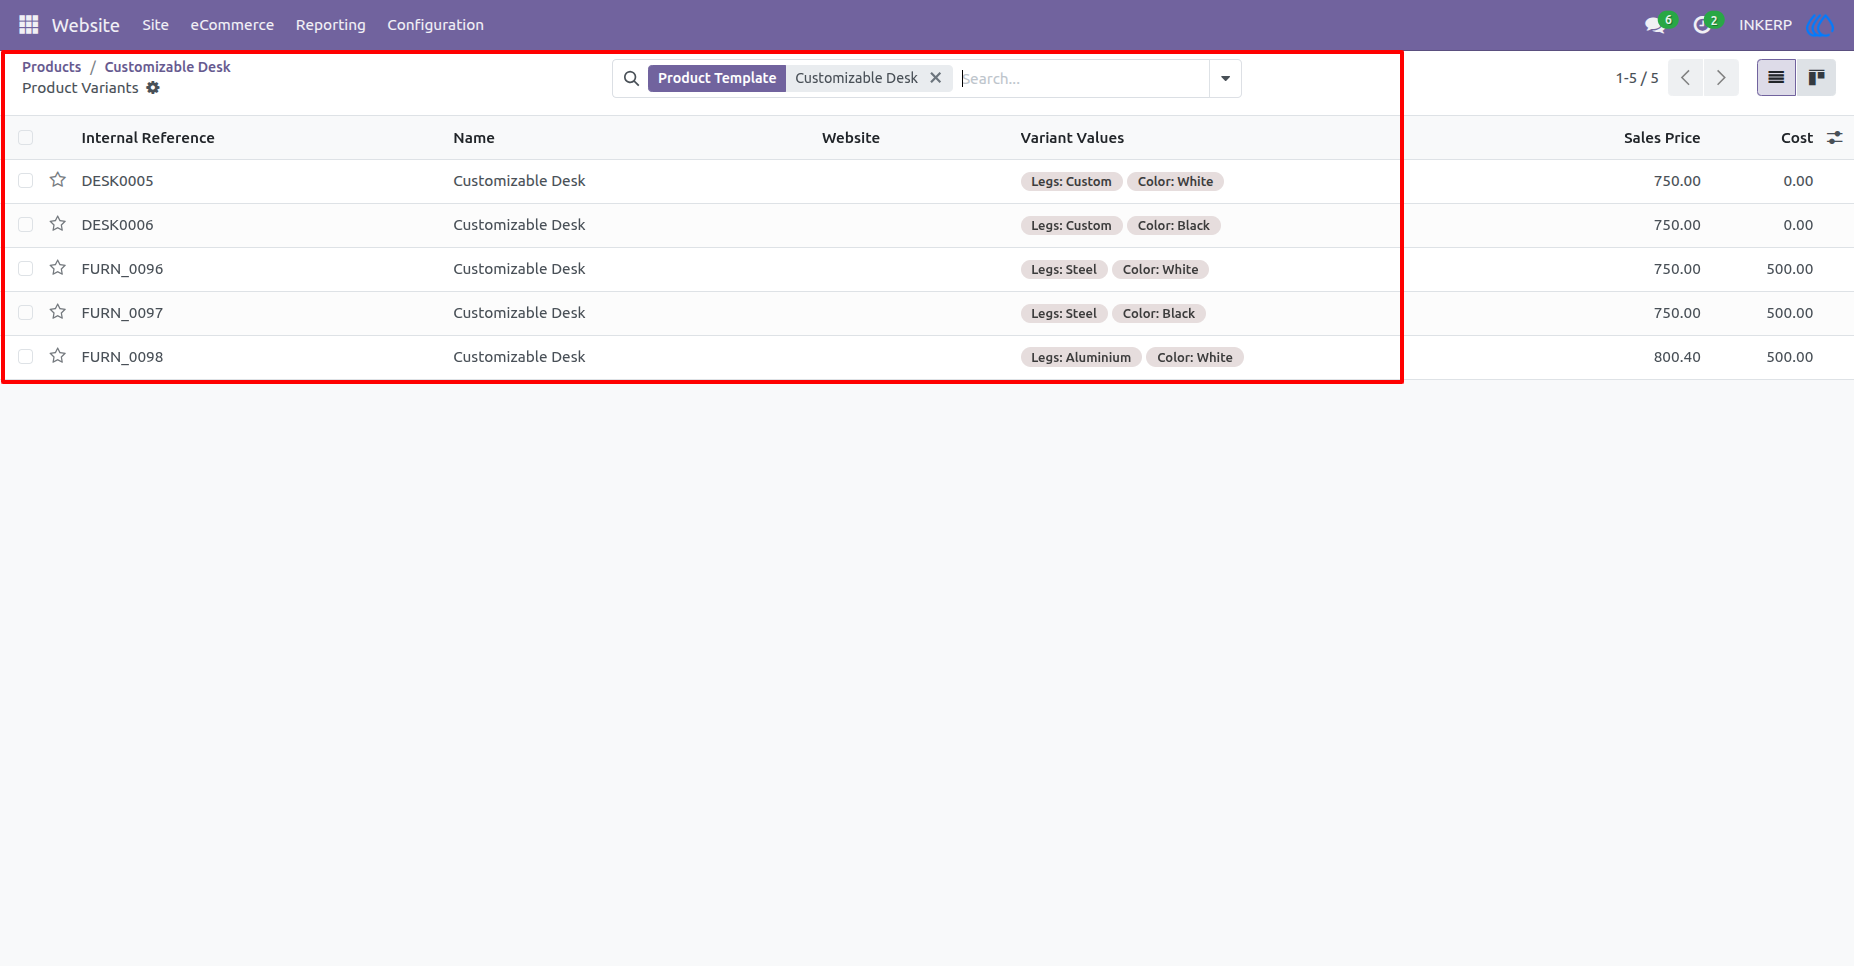1854x966 pixels.
Task: Check the DESK0005 row checkbox
Action: [26, 181]
